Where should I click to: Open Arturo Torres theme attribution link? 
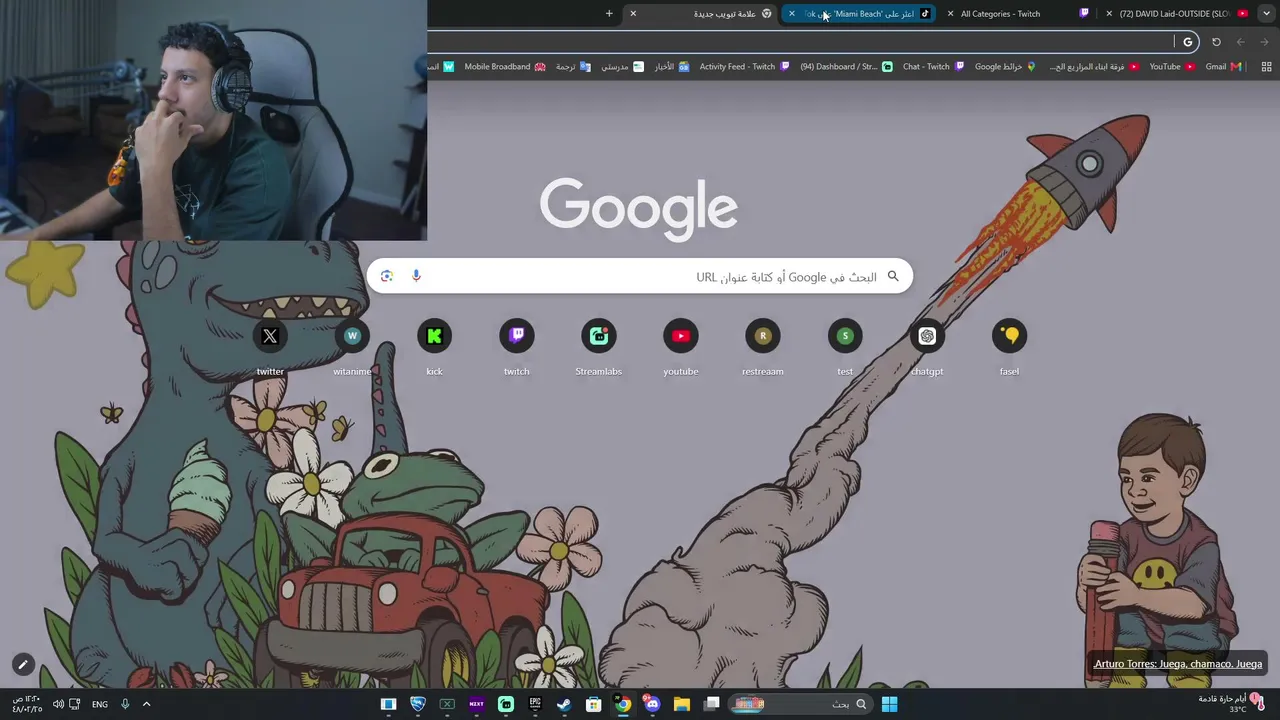coord(1178,664)
